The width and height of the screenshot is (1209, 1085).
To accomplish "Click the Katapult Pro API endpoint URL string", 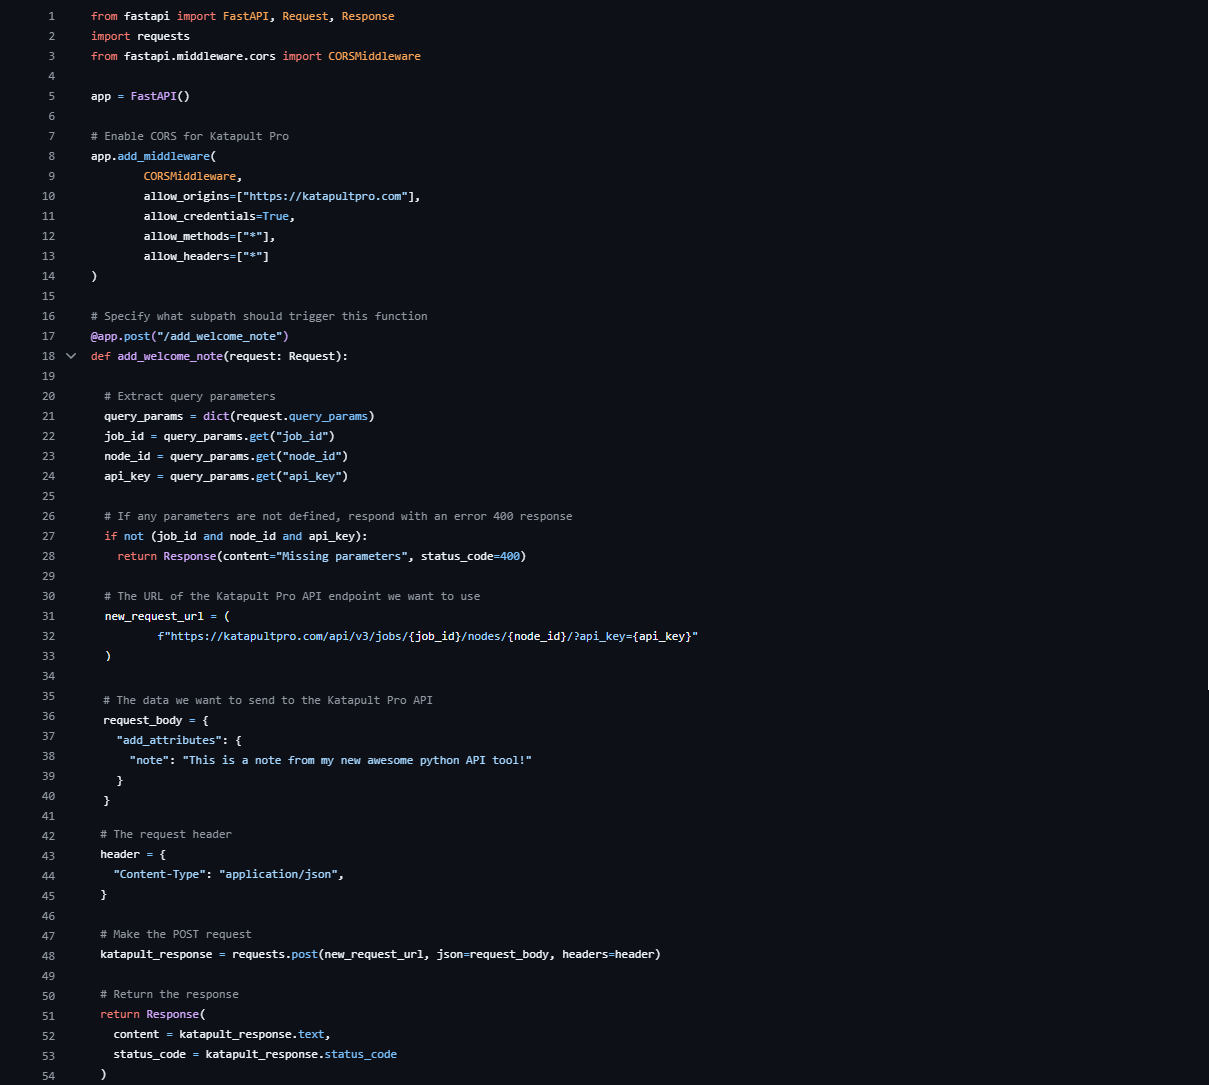I will click(430, 636).
